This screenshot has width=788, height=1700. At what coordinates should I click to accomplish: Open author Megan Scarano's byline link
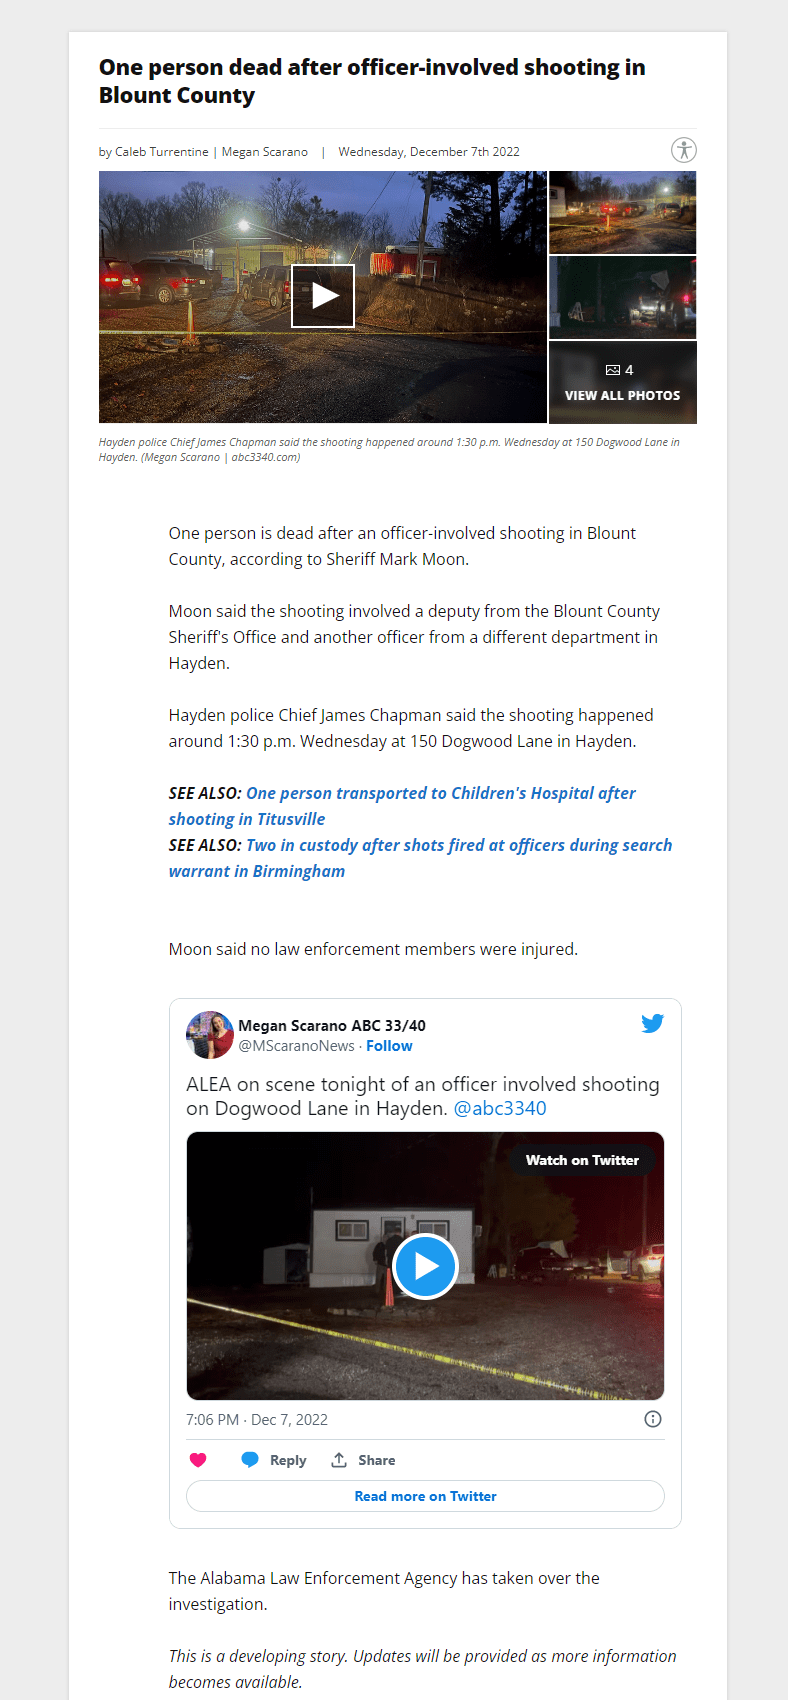click(265, 152)
